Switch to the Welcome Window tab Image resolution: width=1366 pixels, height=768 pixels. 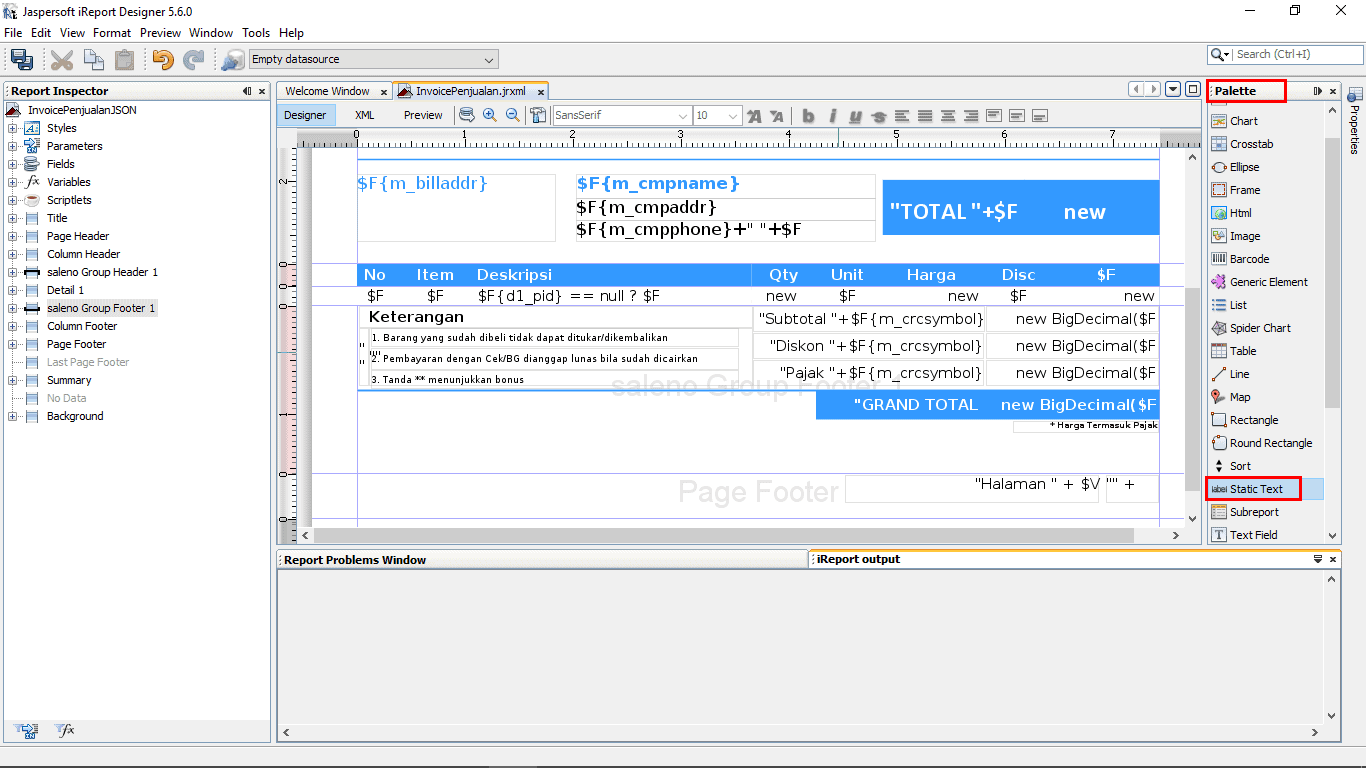pos(327,91)
